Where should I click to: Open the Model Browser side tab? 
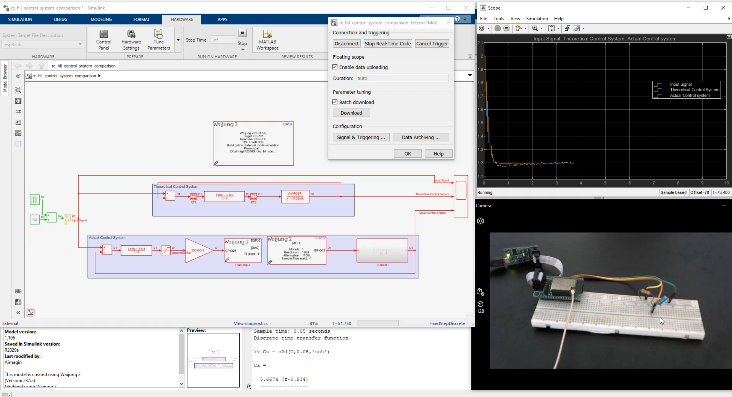click(x=5, y=77)
